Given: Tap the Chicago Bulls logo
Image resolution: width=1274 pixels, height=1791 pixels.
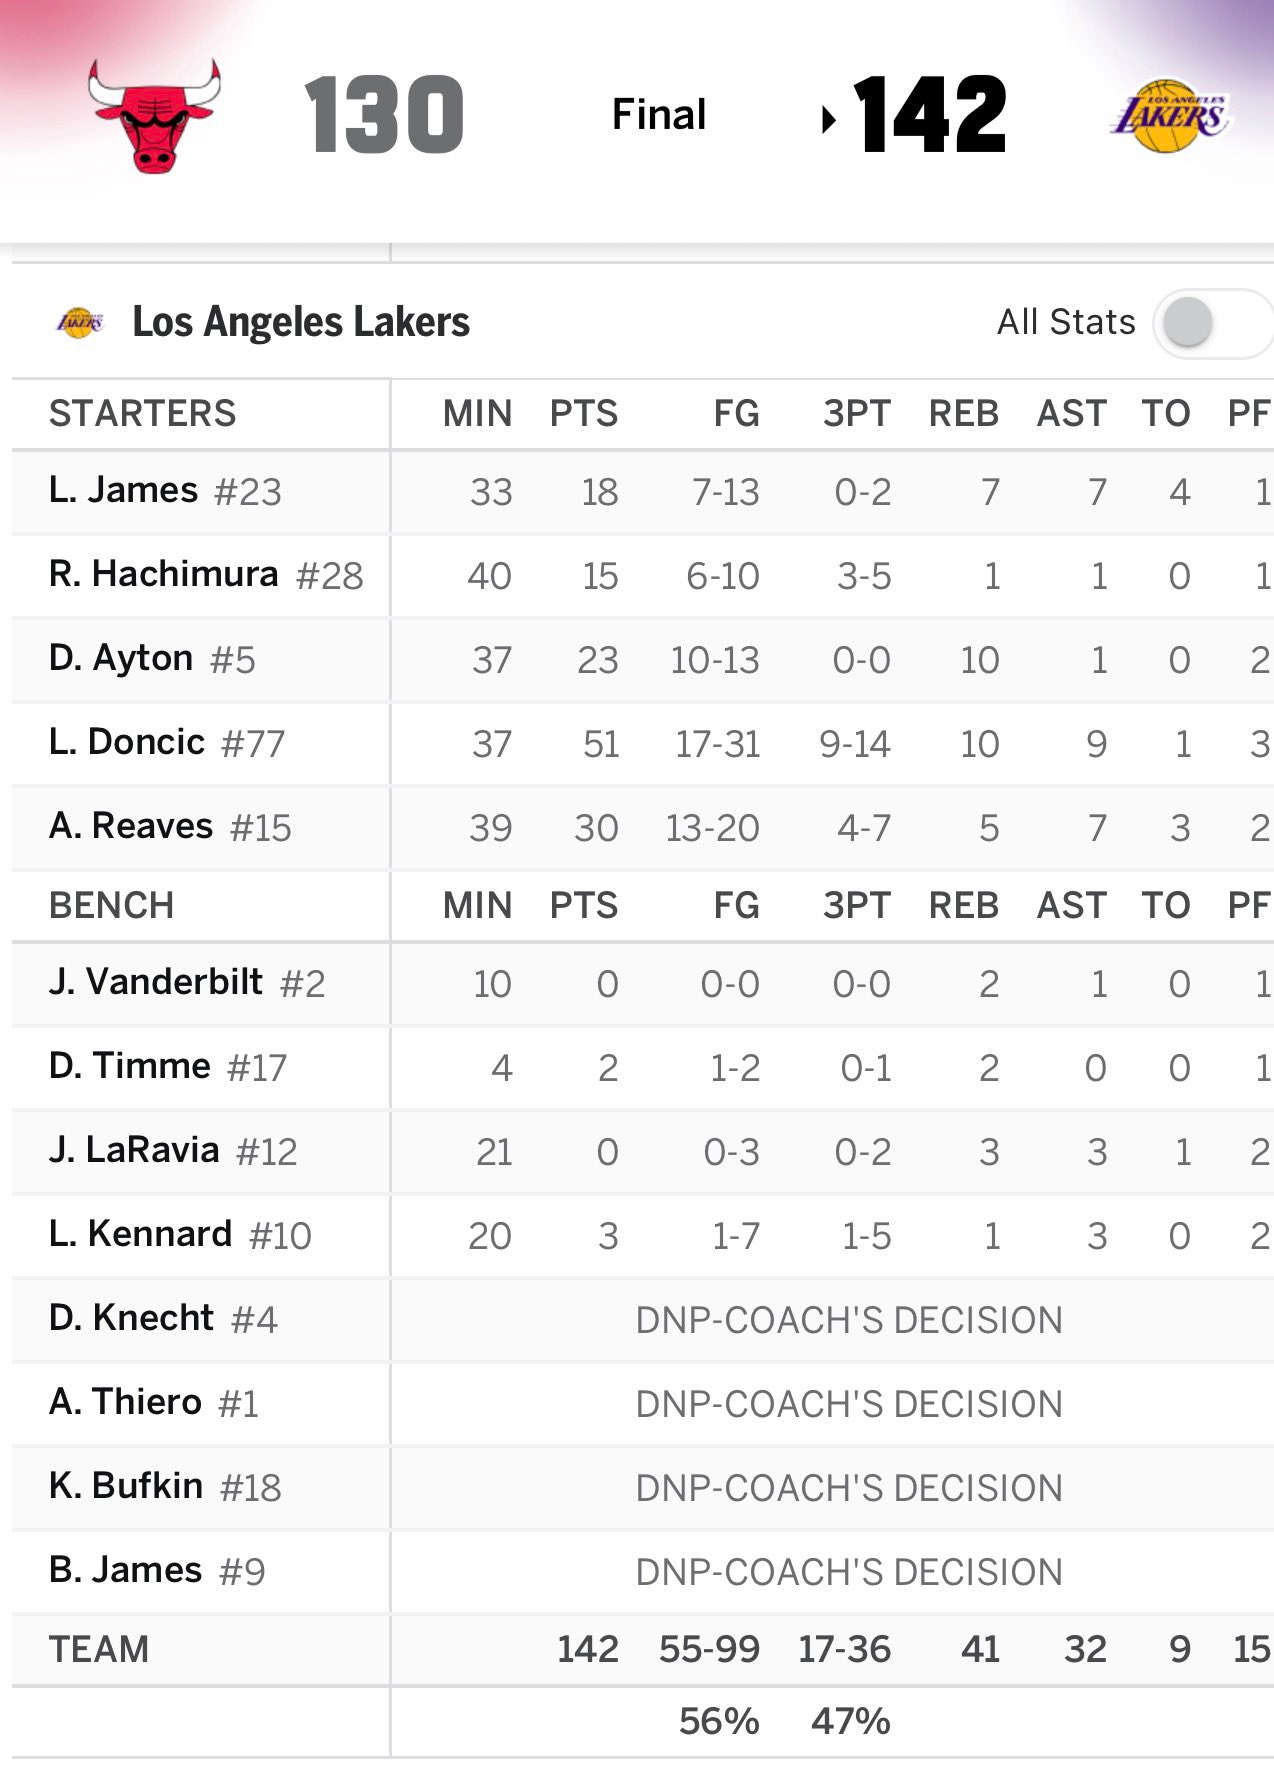Looking at the screenshot, I should pos(155,115).
